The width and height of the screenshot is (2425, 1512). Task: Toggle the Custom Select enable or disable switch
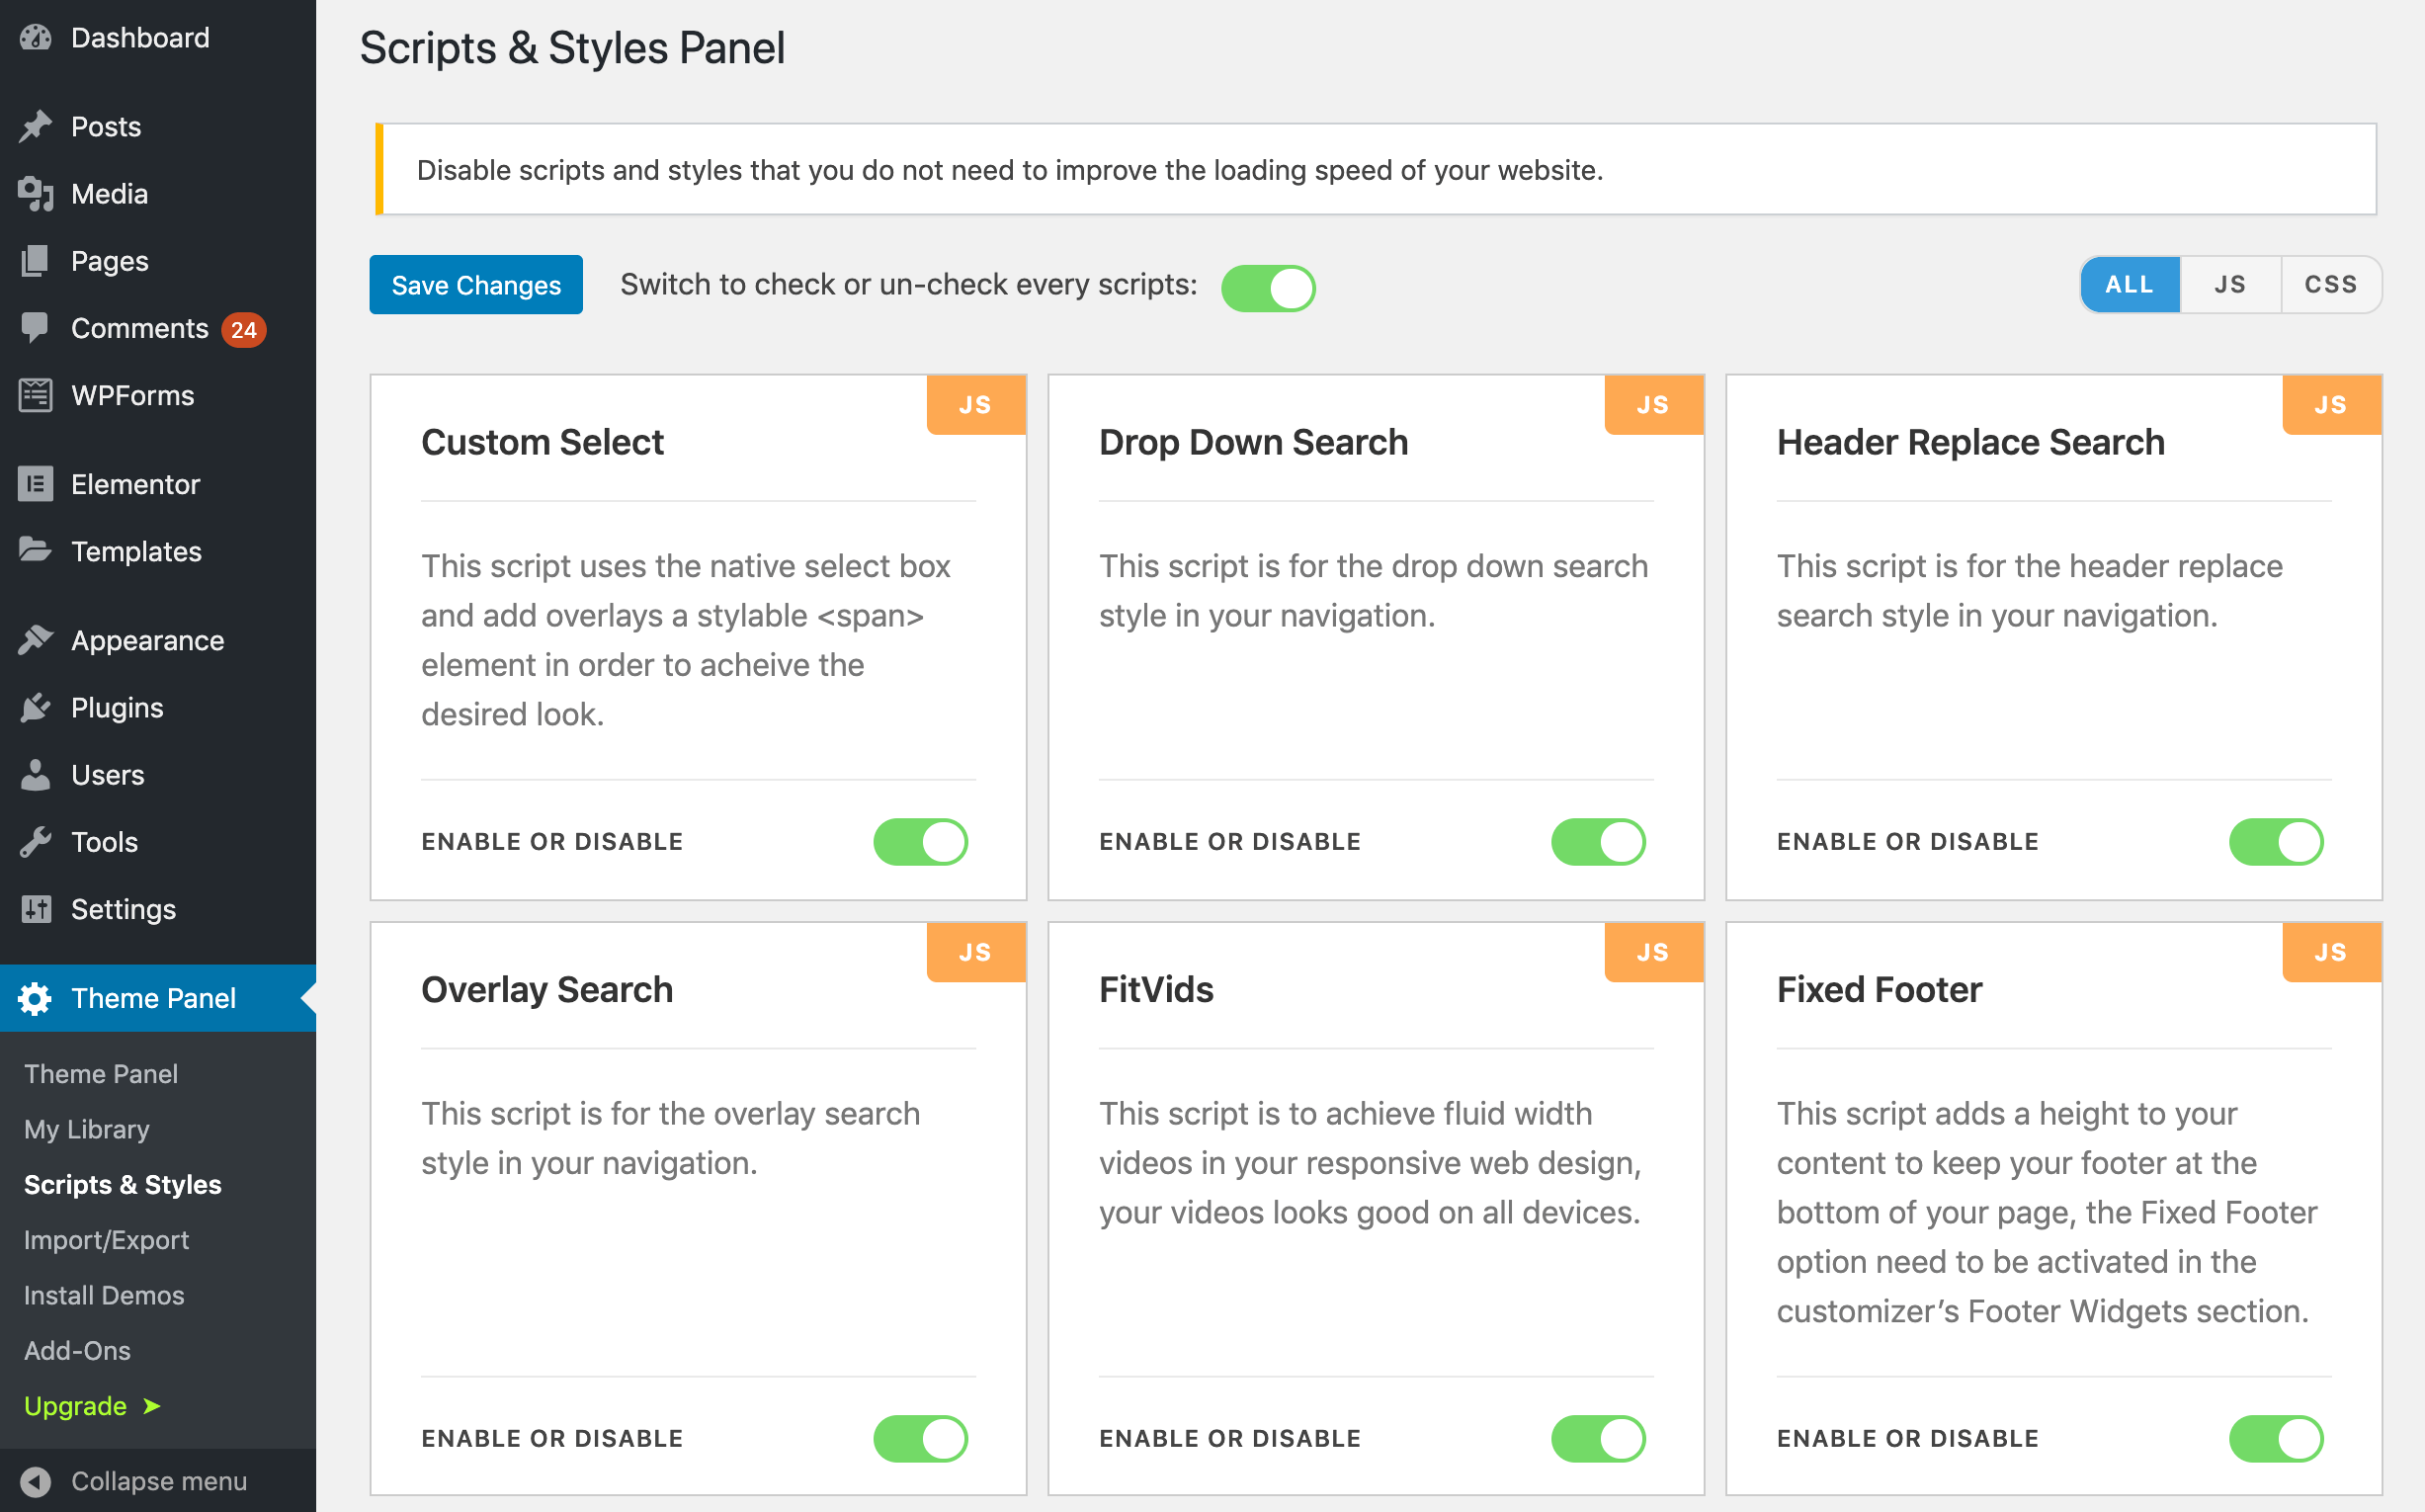pos(921,841)
